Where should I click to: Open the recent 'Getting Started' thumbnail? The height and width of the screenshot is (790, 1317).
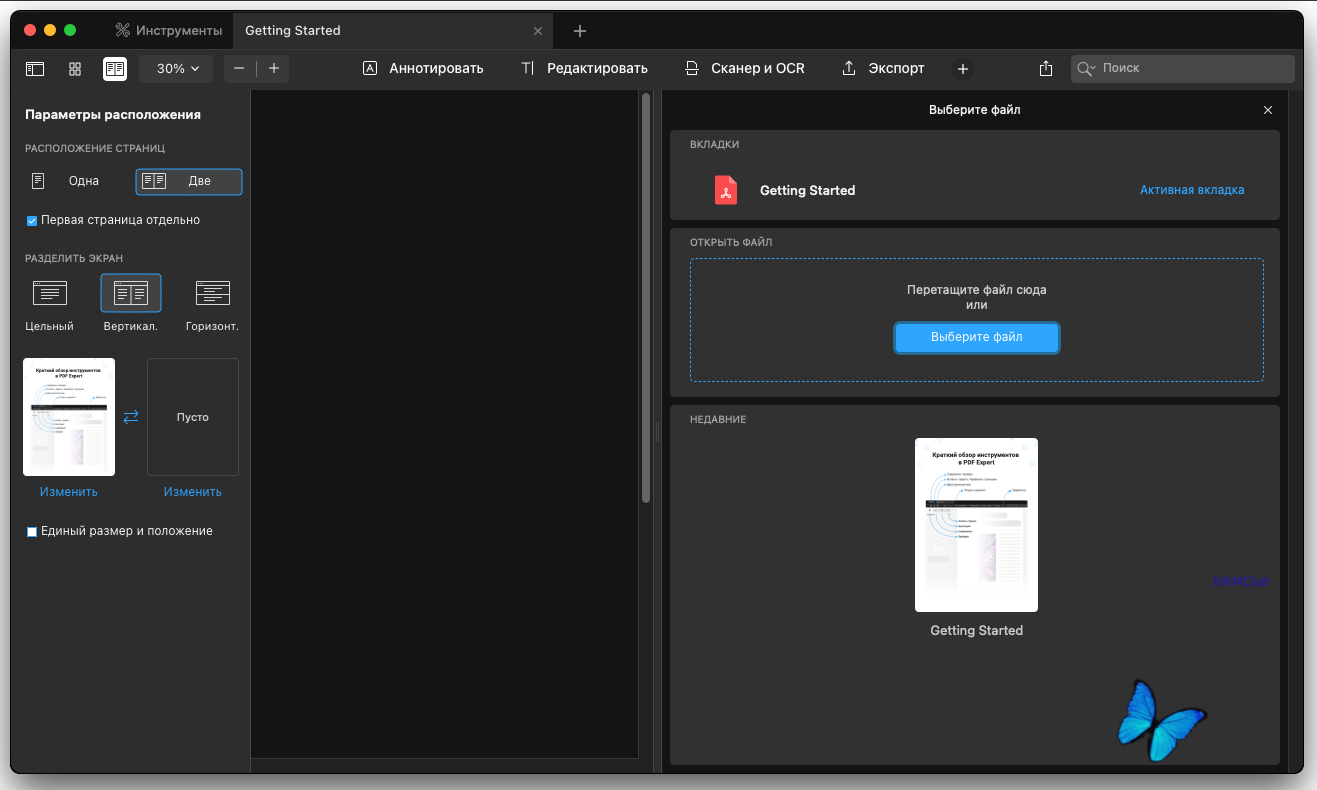point(976,525)
